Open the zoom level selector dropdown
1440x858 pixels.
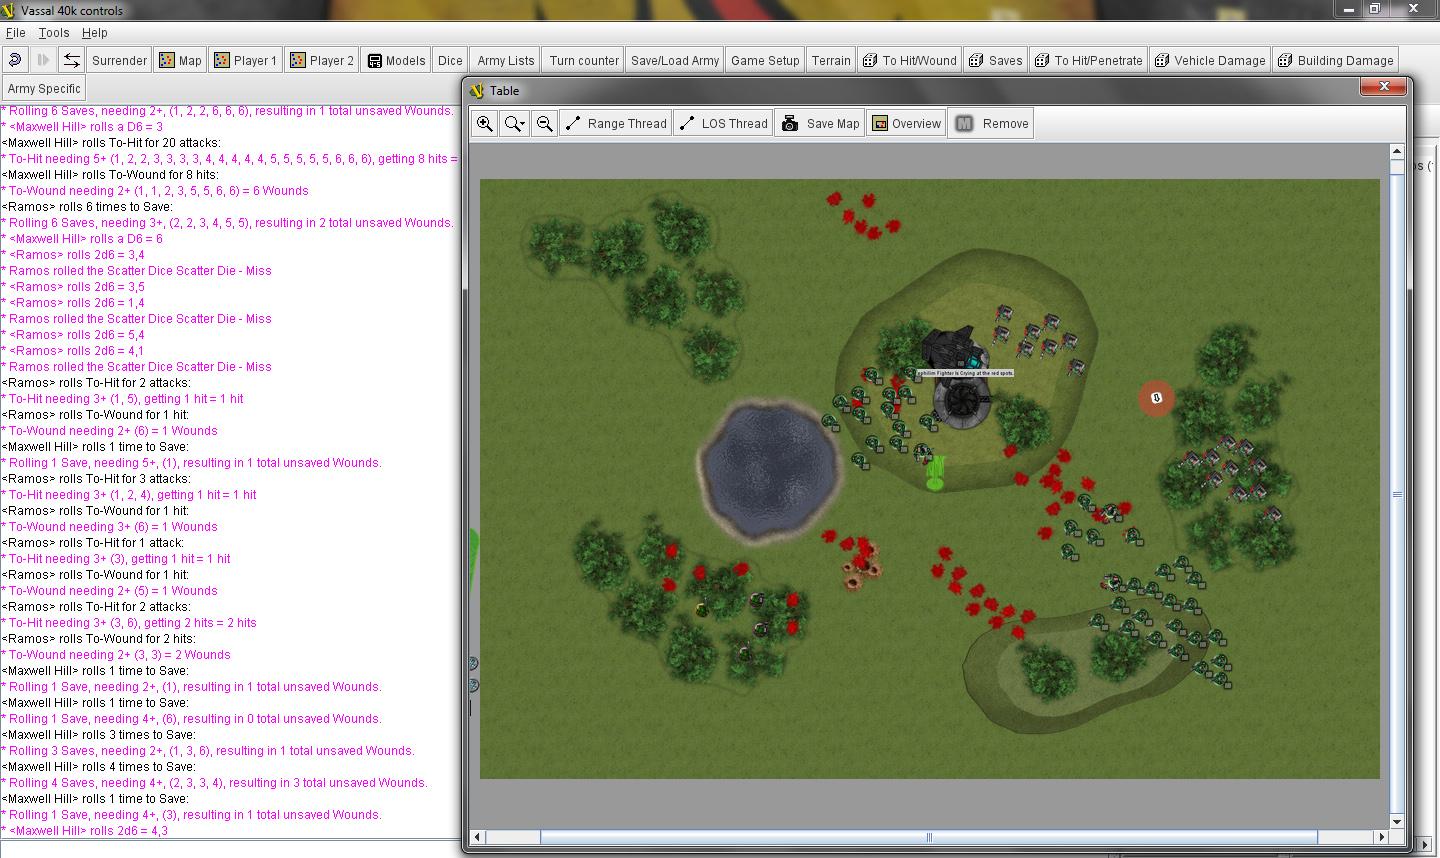coord(515,123)
